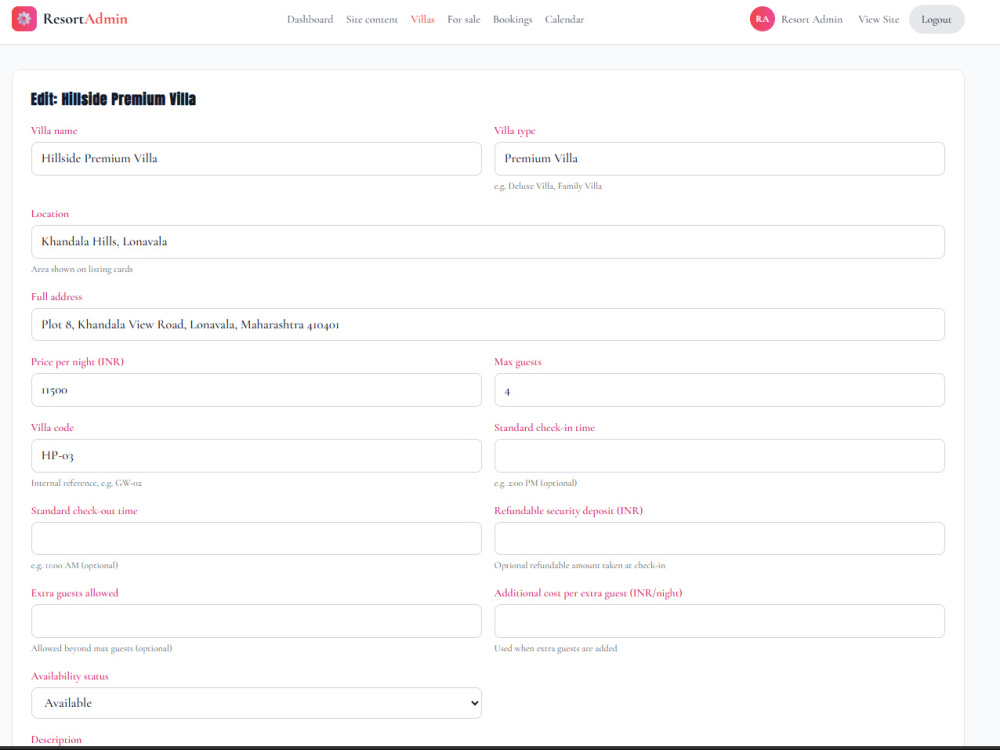Screen dimensions: 1000x750
Task: Click the Extra guests allowed input
Action: [x=256, y=621]
